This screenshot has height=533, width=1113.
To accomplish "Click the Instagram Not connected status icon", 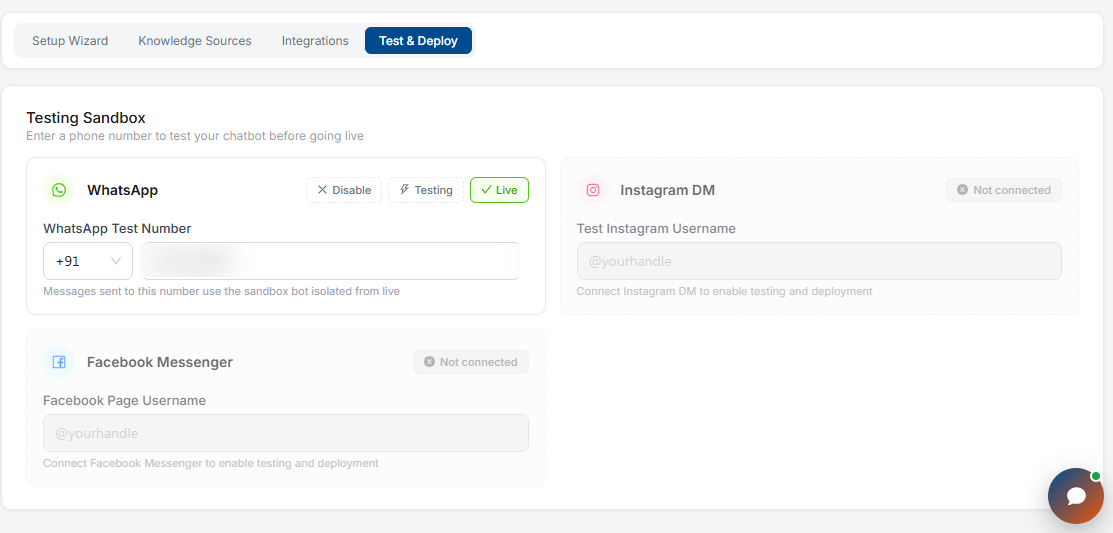I will (x=963, y=190).
